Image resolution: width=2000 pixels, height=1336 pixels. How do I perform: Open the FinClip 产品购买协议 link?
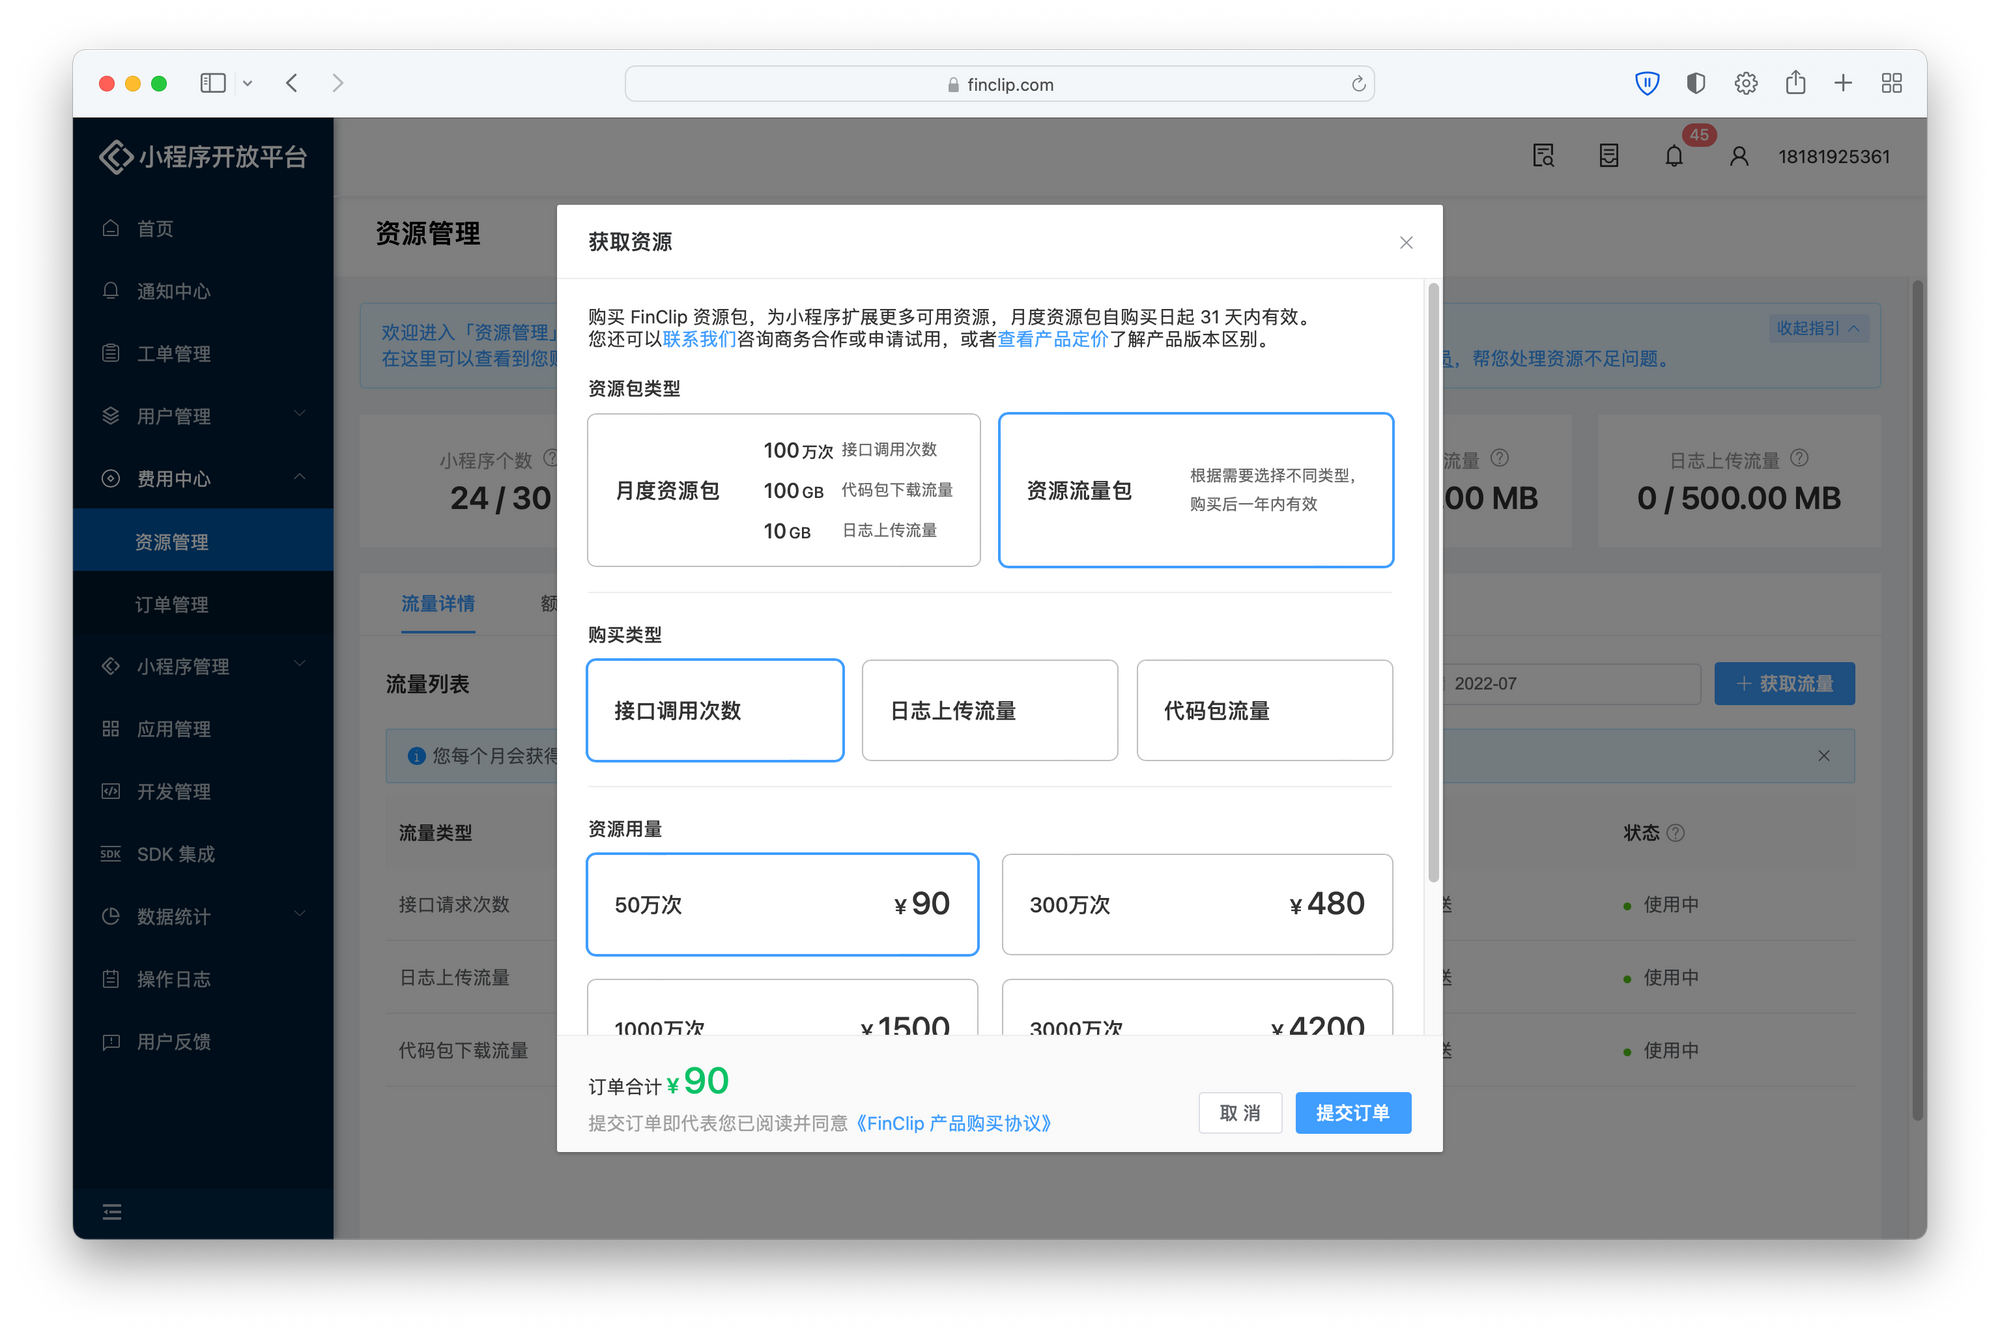click(x=954, y=1124)
